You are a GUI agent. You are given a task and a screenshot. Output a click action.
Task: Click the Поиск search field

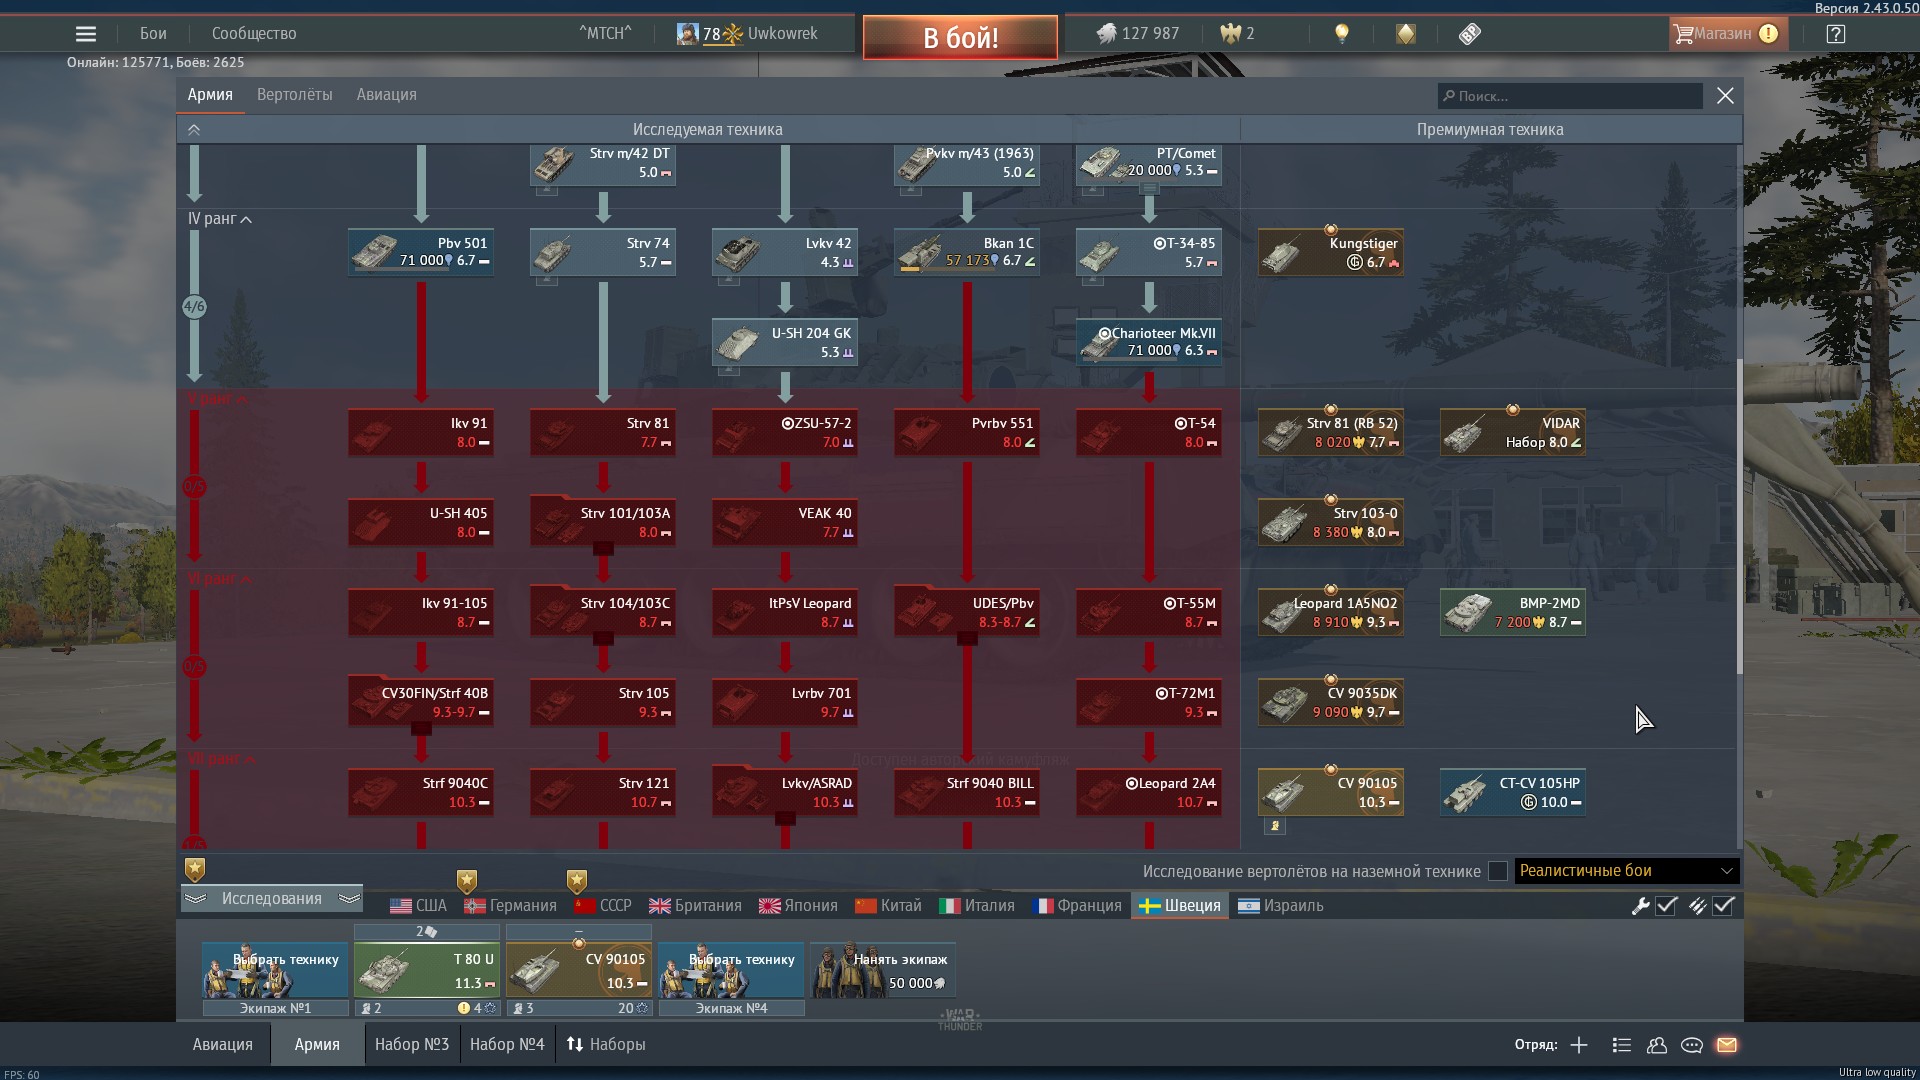[x=1570, y=96]
